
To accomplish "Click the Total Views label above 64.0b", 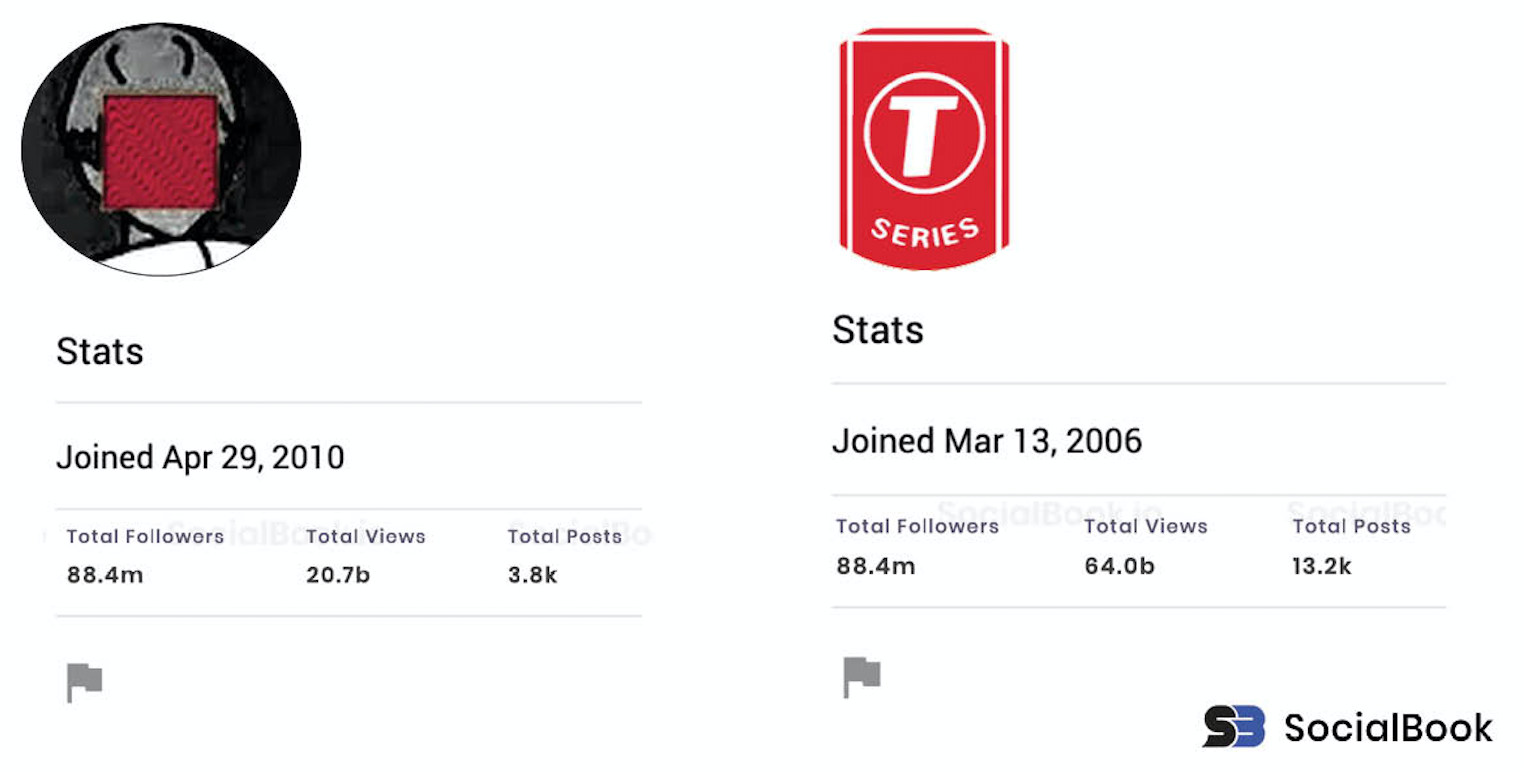I will click(1146, 526).
